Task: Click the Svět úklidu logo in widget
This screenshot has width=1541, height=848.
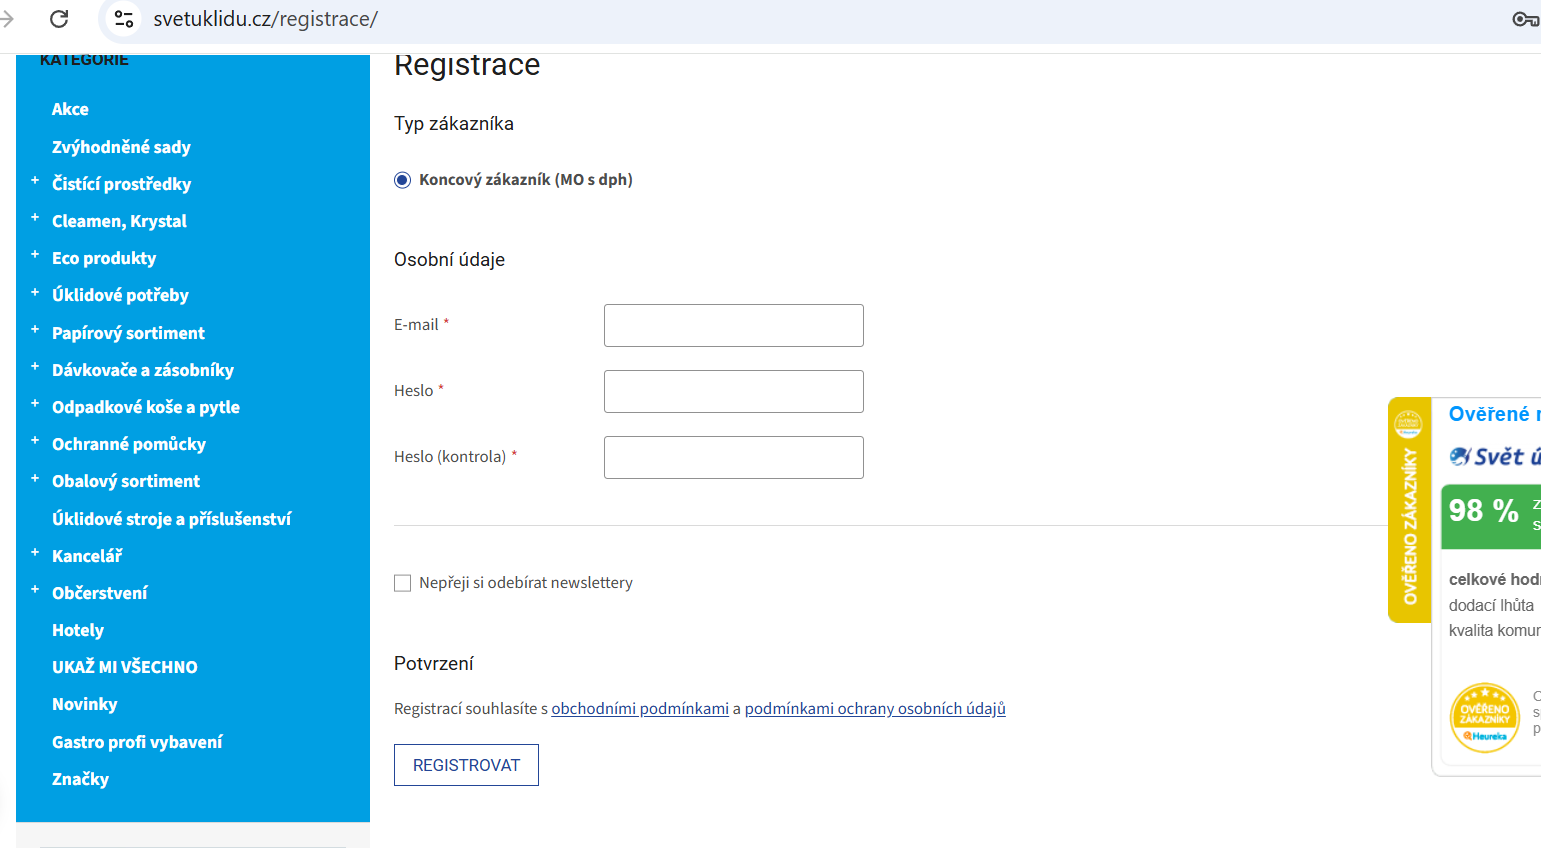Action: tap(1495, 457)
